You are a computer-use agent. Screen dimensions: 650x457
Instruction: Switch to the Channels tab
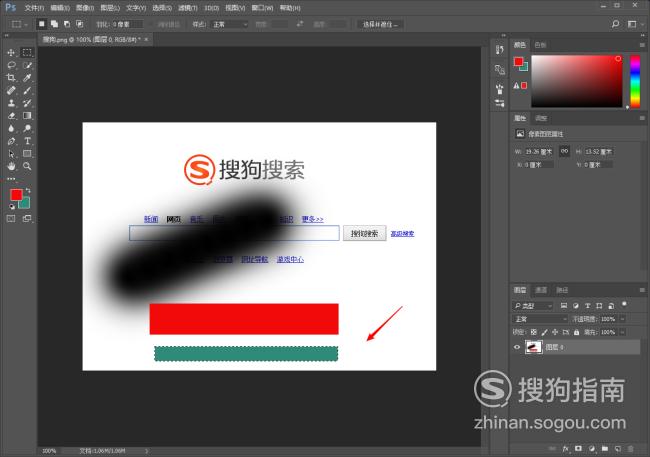[541, 290]
